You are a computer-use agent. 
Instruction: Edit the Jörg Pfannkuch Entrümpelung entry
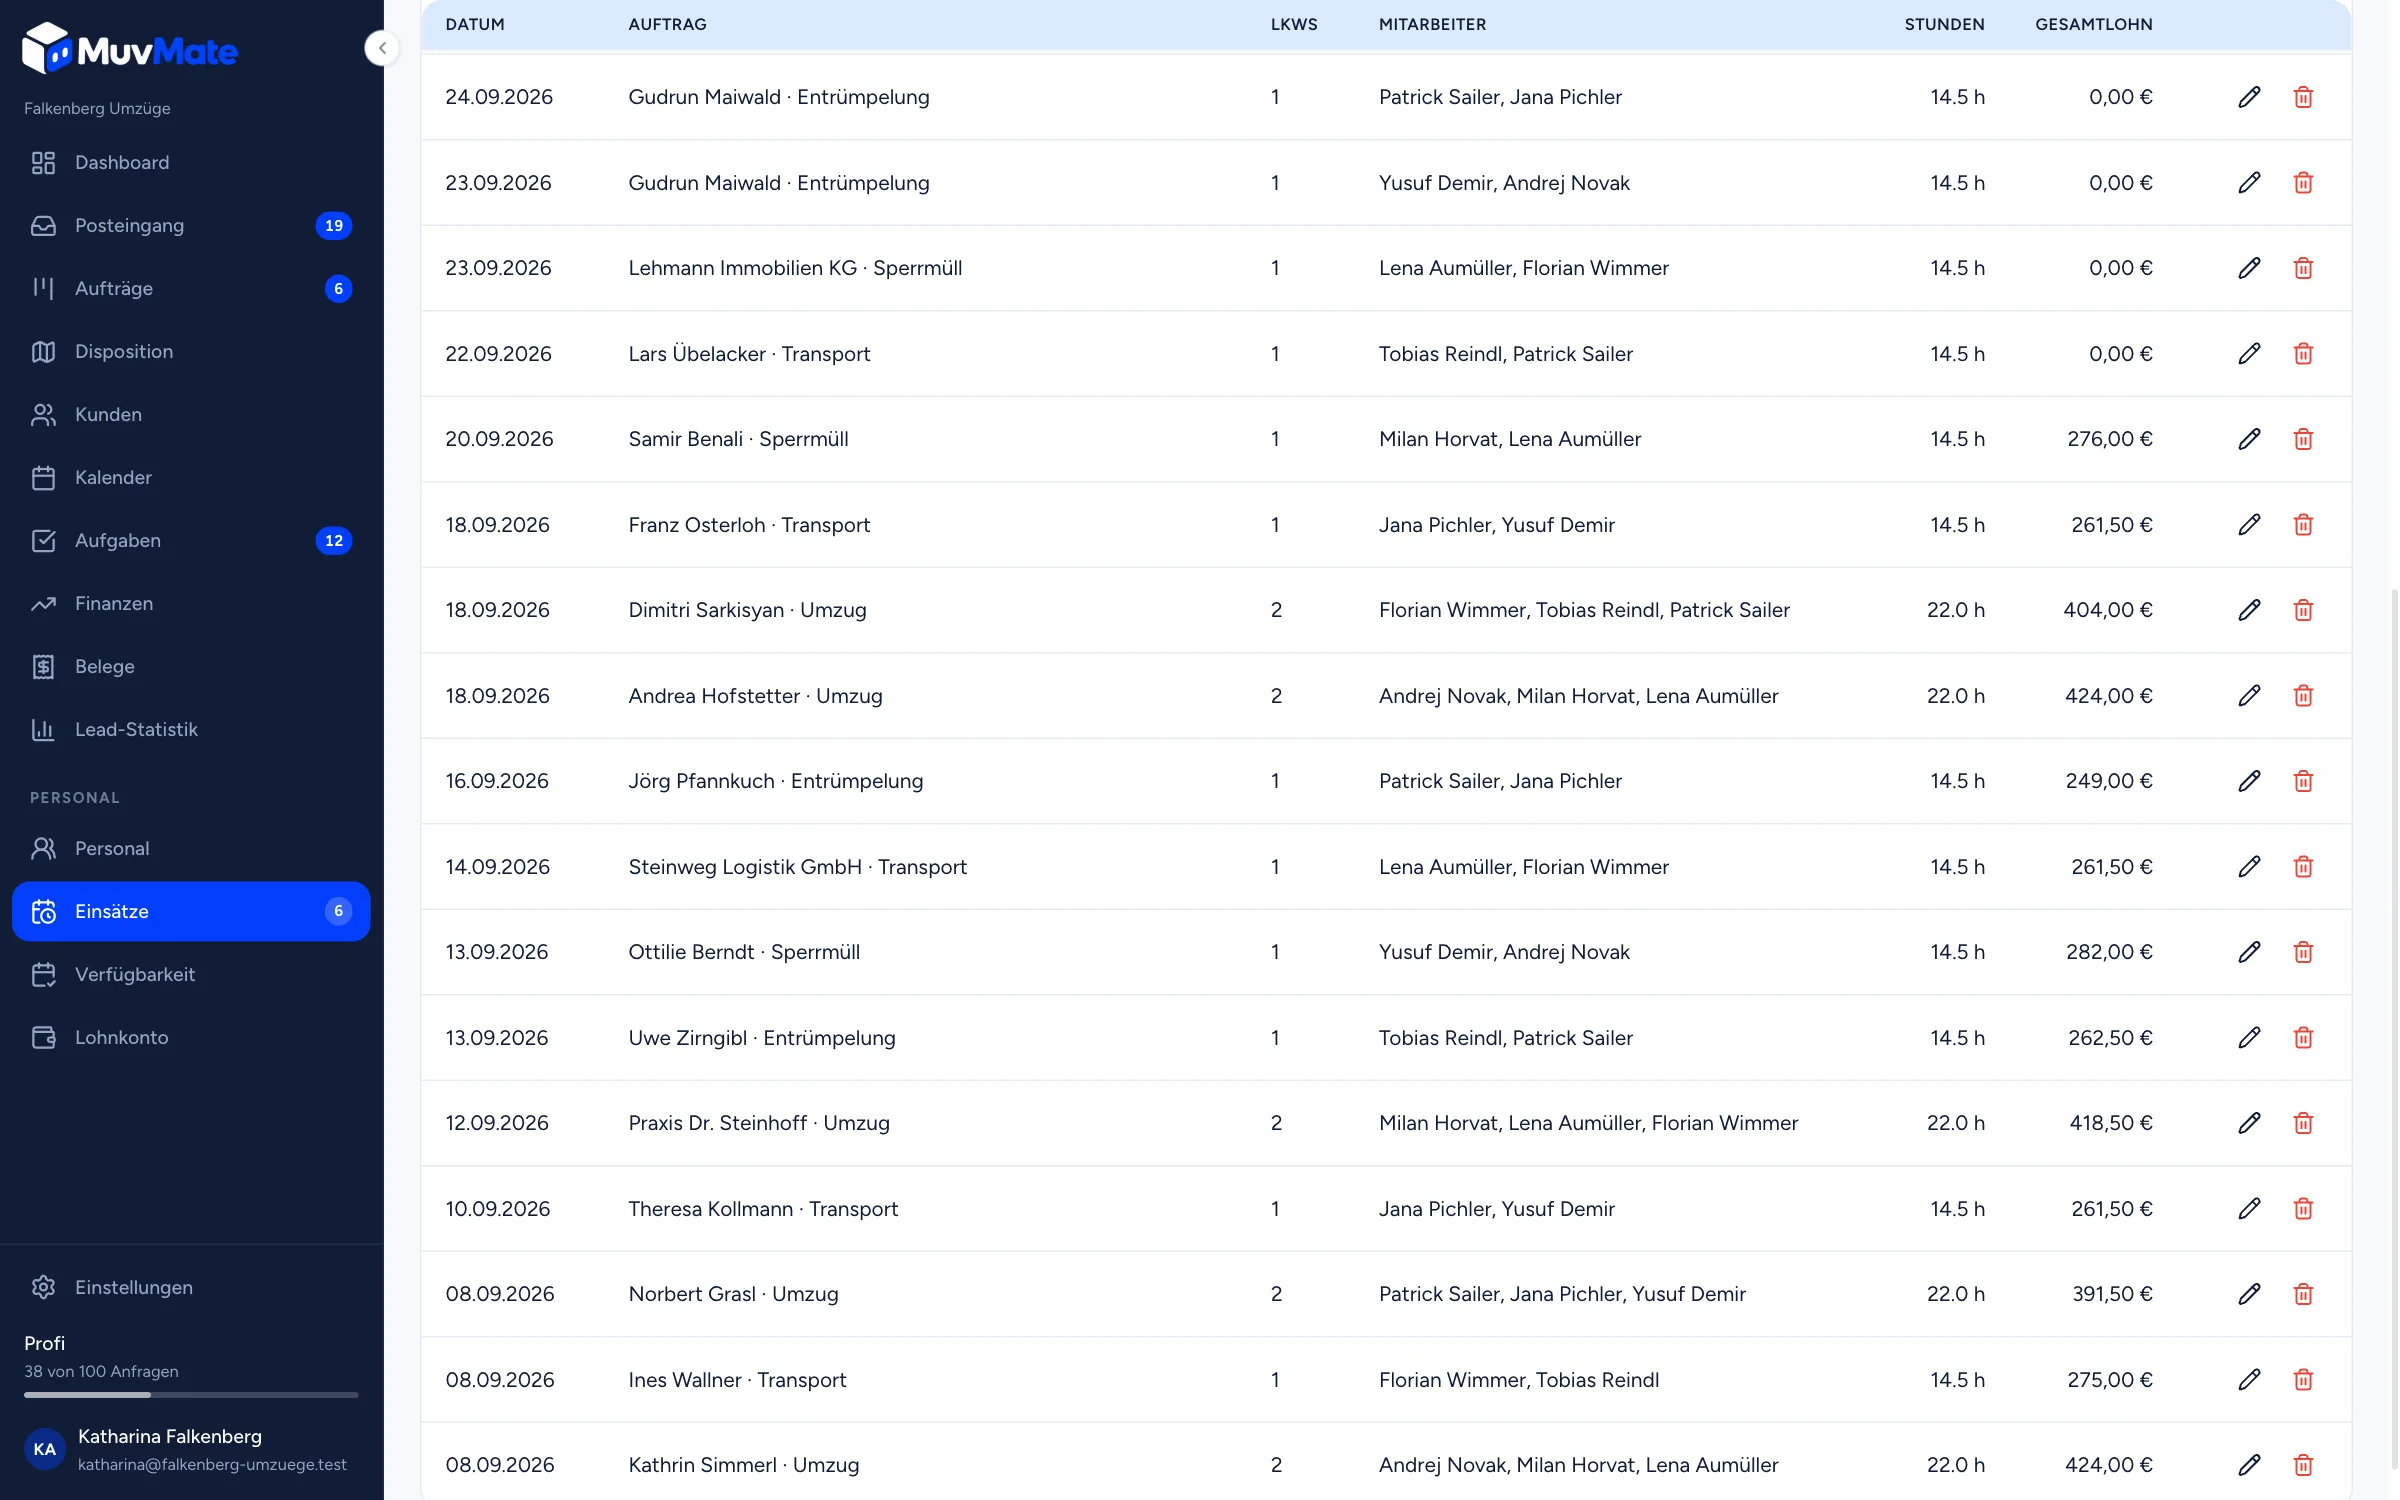tap(2249, 781)
